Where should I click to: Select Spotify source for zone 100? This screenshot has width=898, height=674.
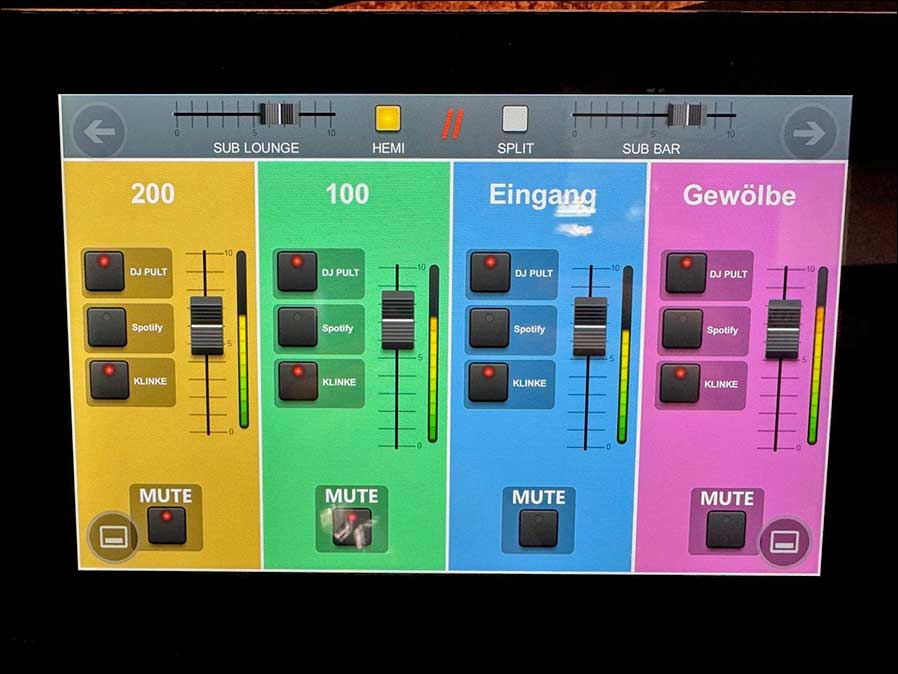click(297, 327)
